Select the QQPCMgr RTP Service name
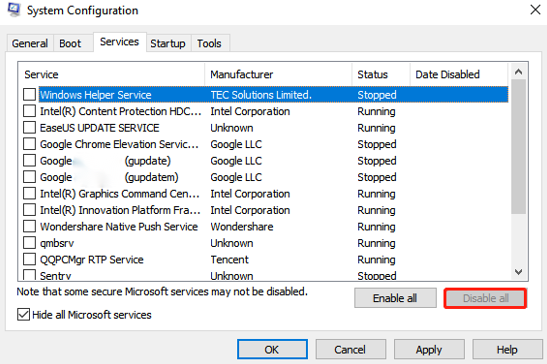Screen dimensions: 547x364 click(x=91, y=260)
